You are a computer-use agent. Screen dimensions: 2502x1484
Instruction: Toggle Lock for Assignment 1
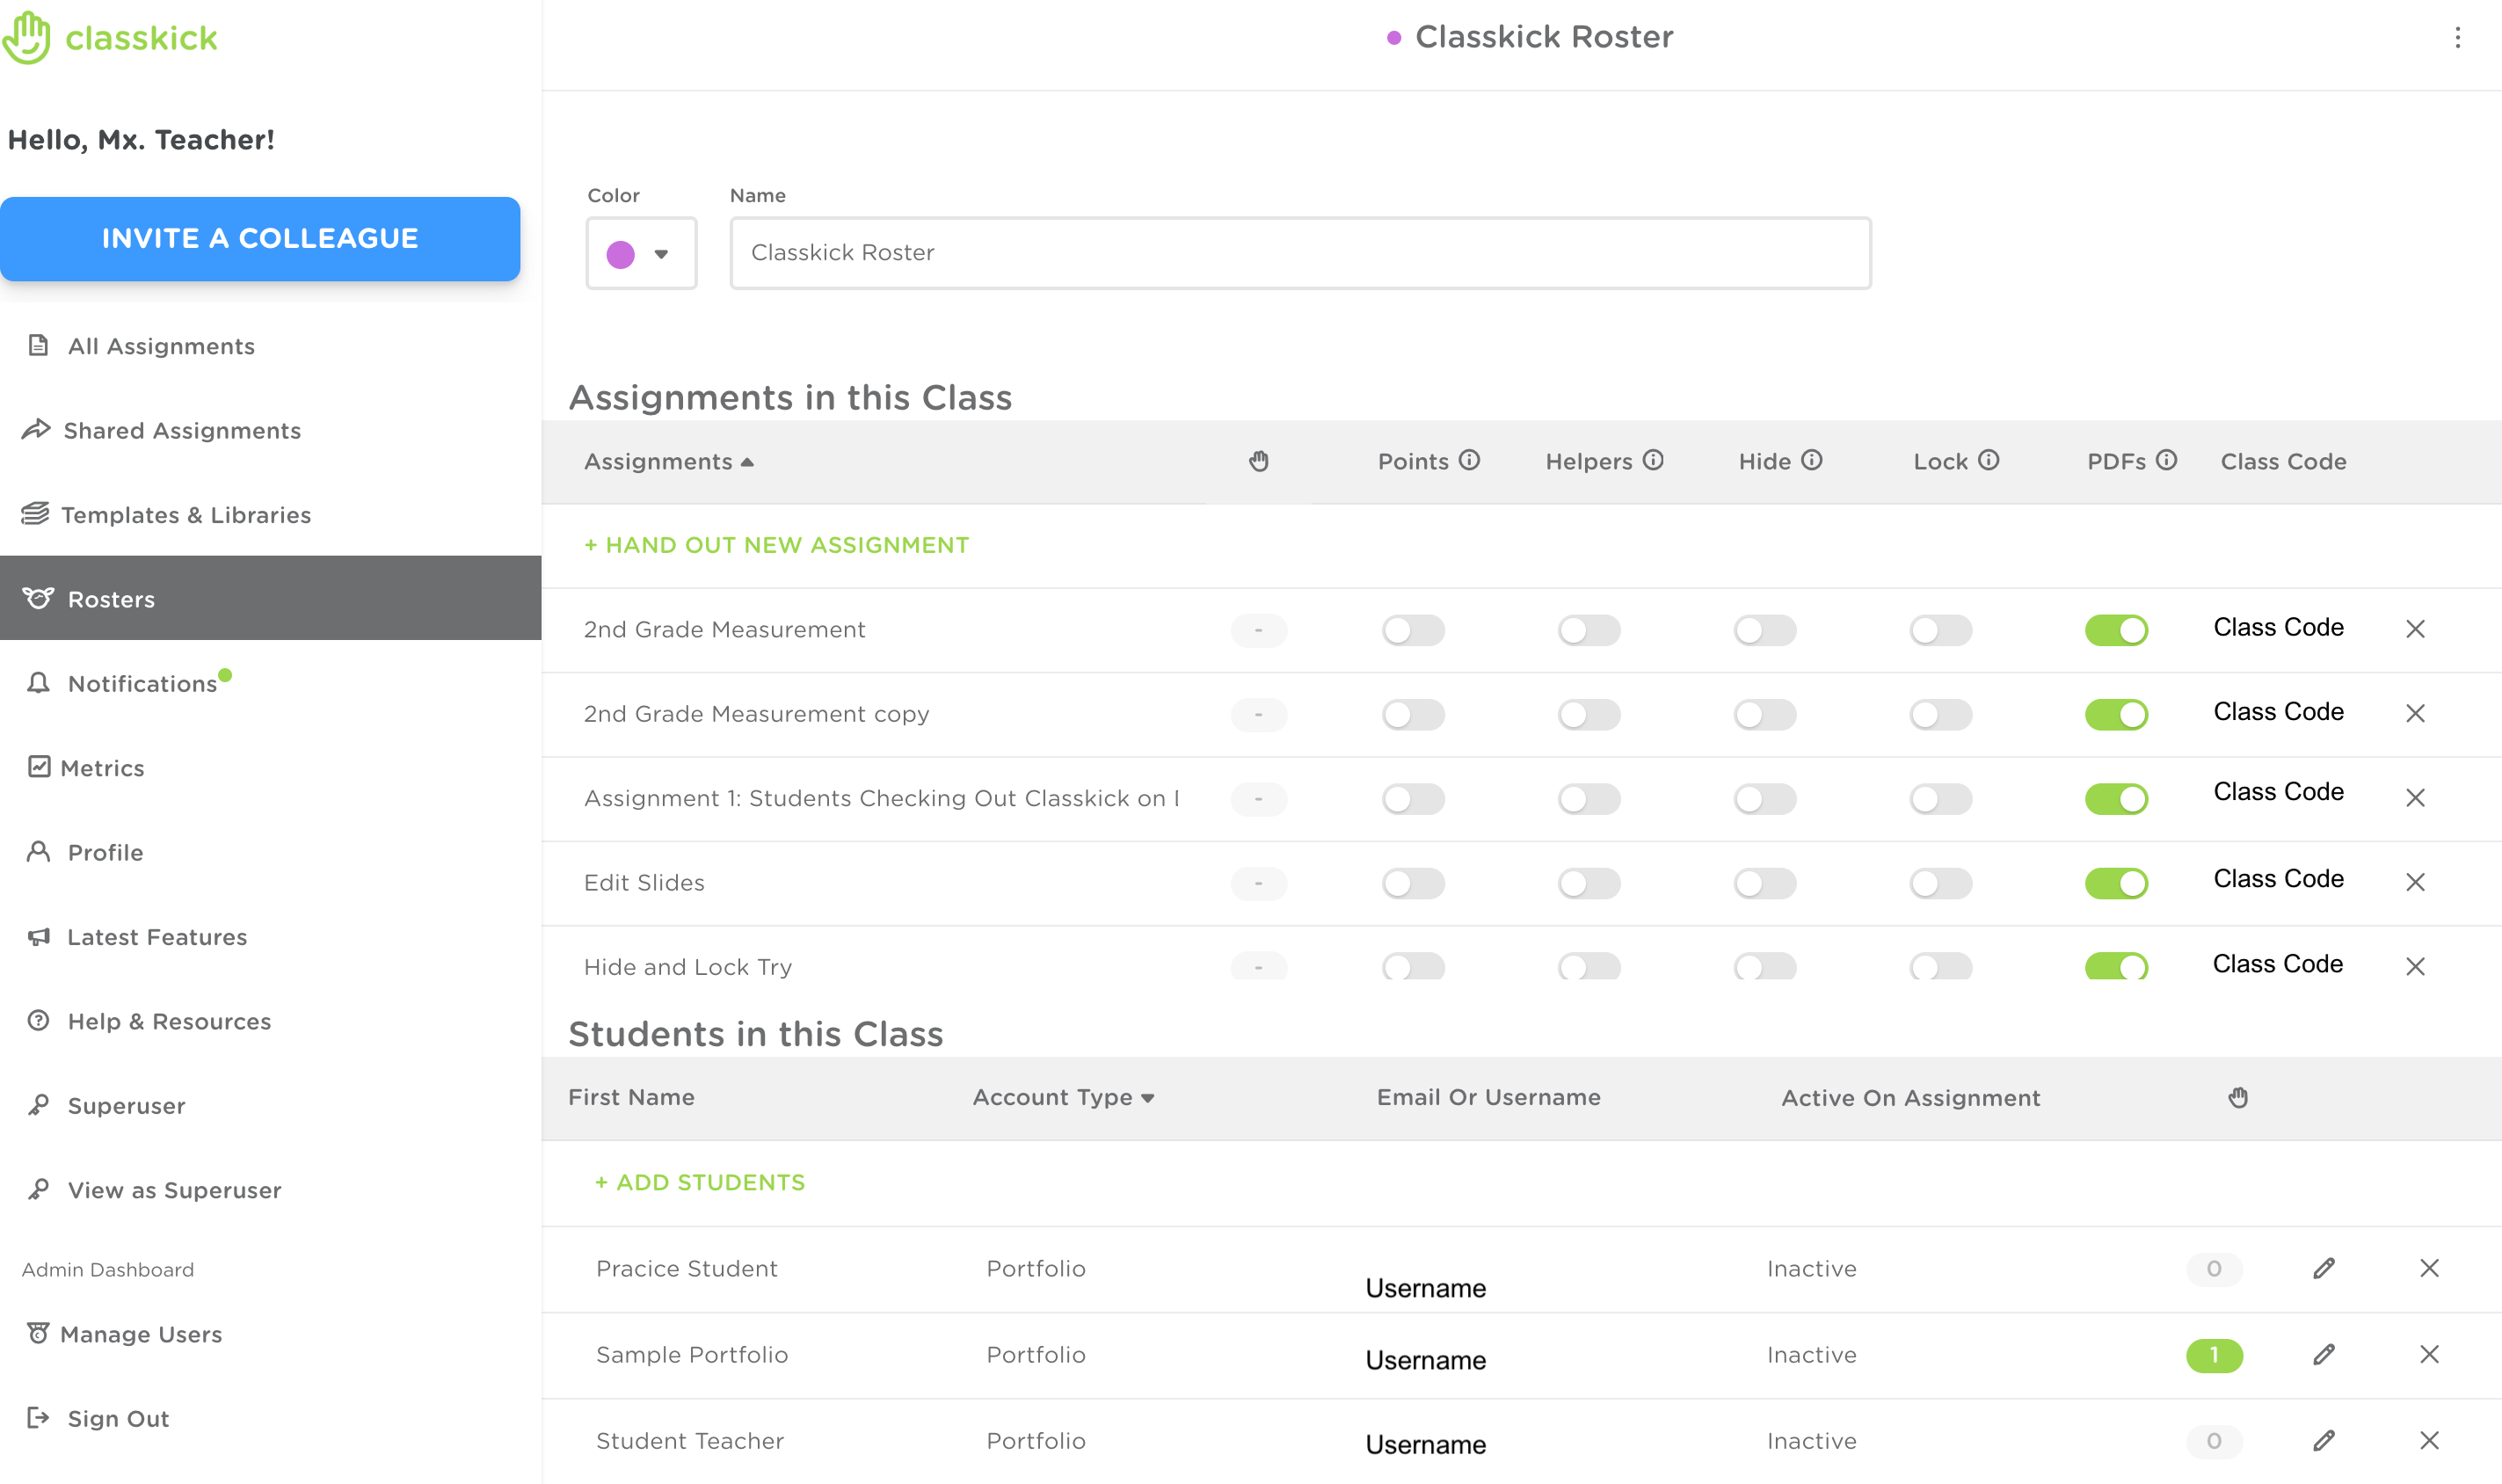[1940, 799]
